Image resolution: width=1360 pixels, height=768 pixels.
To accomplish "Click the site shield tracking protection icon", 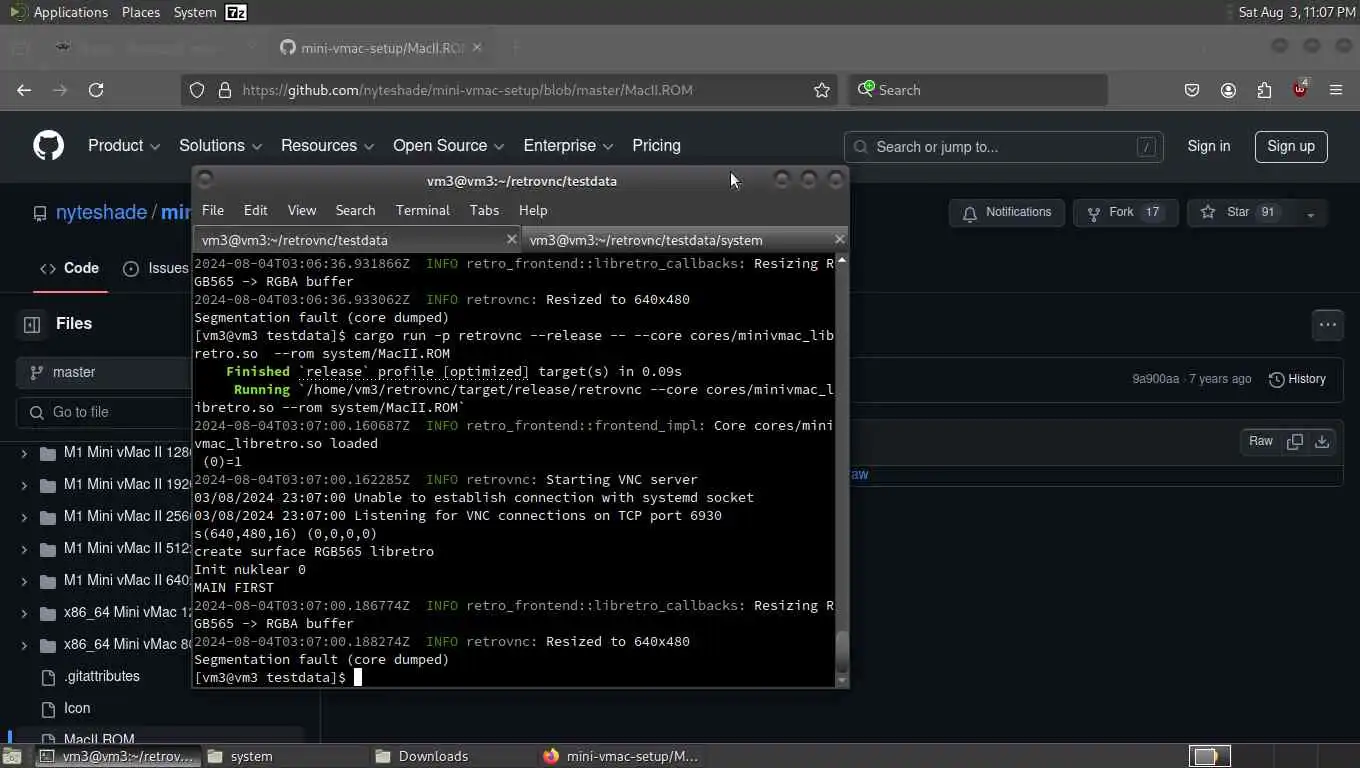I will (x=197, y=90).
